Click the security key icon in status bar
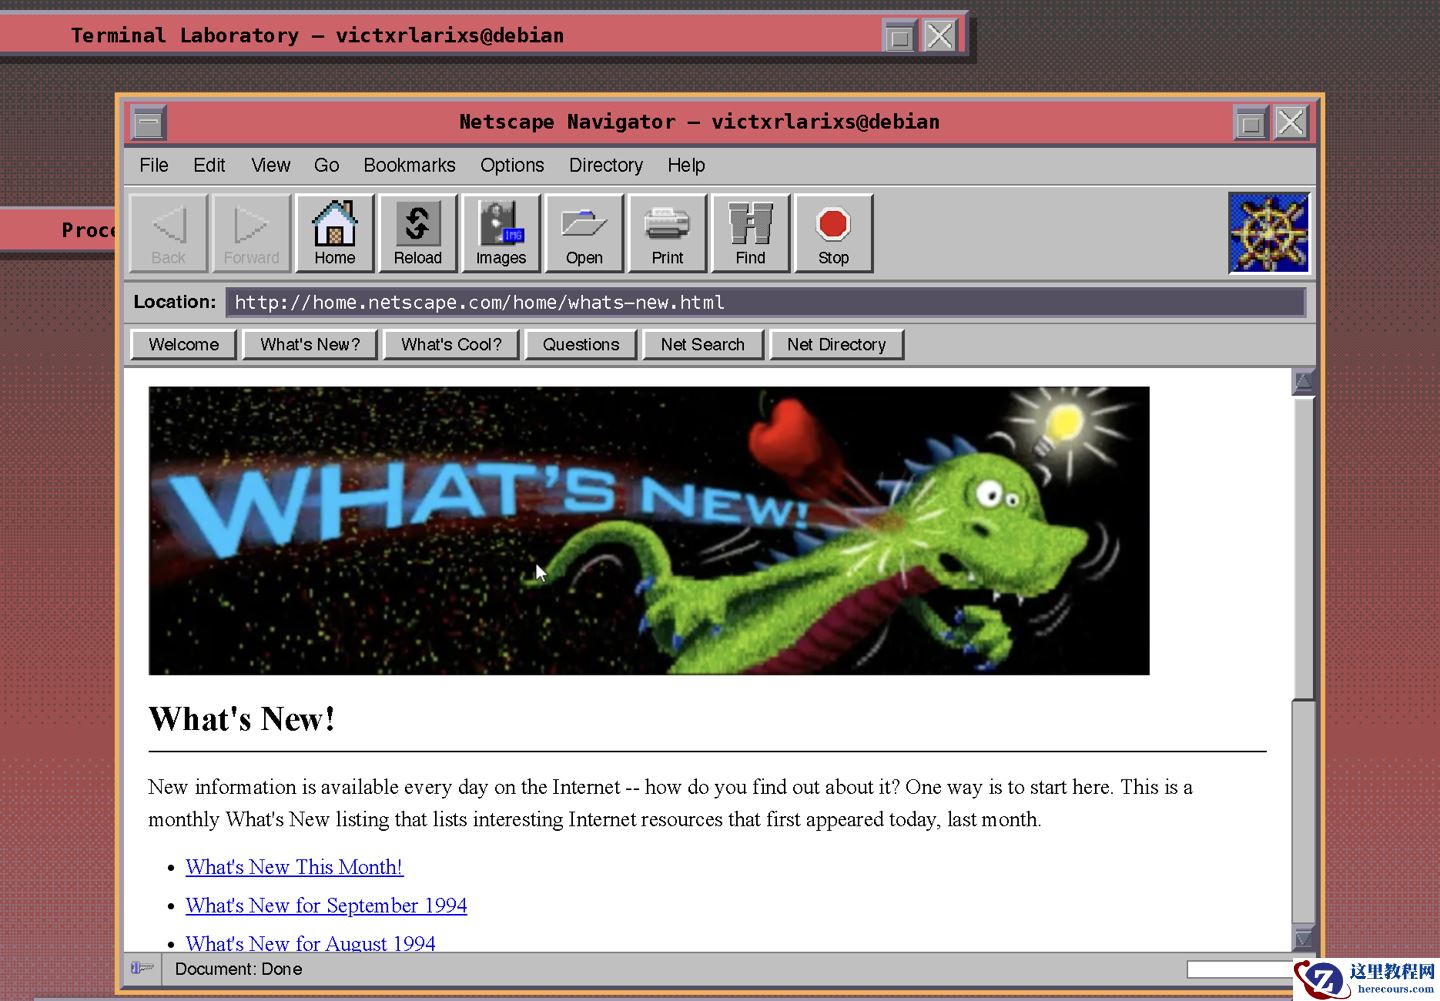Screen dimensions: 1440x1001 coord(142,968)
